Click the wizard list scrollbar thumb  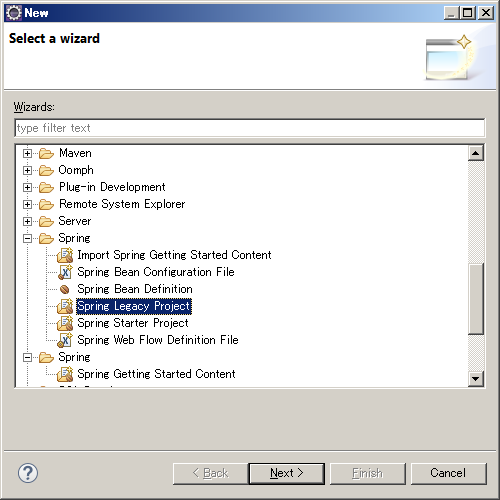pos(476,299)
